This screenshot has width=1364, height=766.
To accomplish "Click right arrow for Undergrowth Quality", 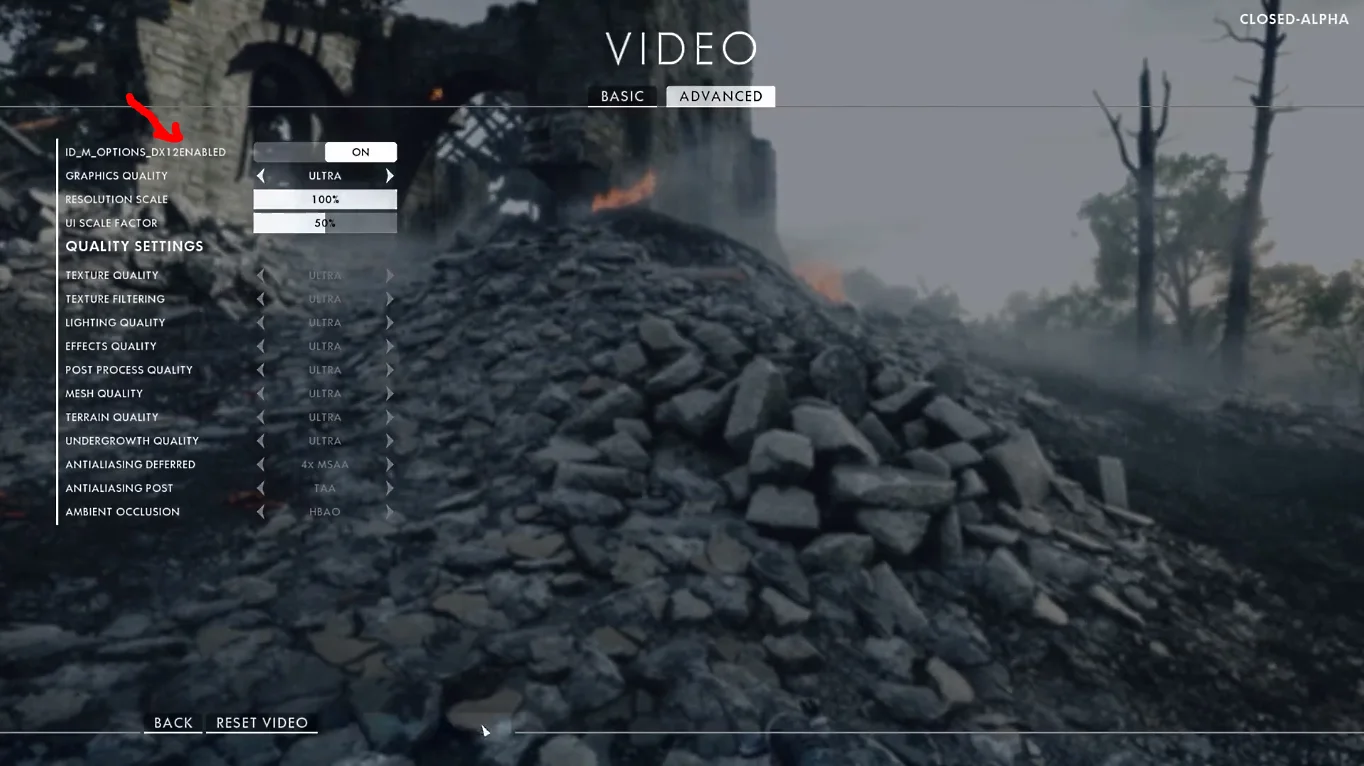I will (389, 441).
